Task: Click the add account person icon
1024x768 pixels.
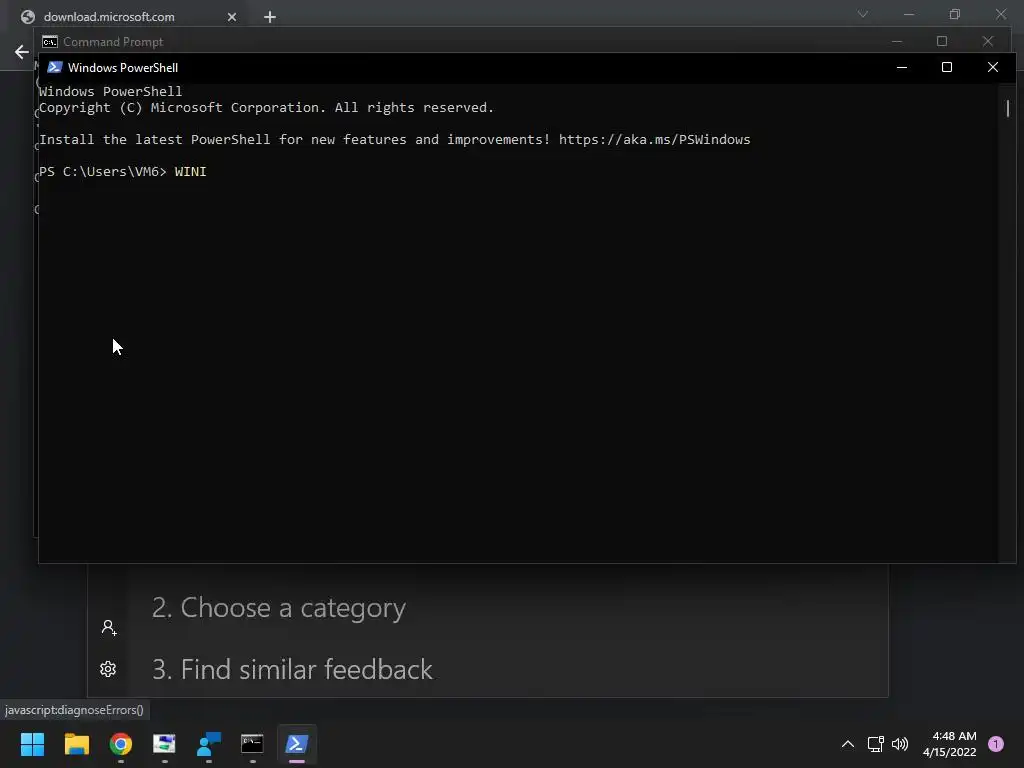Action: coord(109,628)
